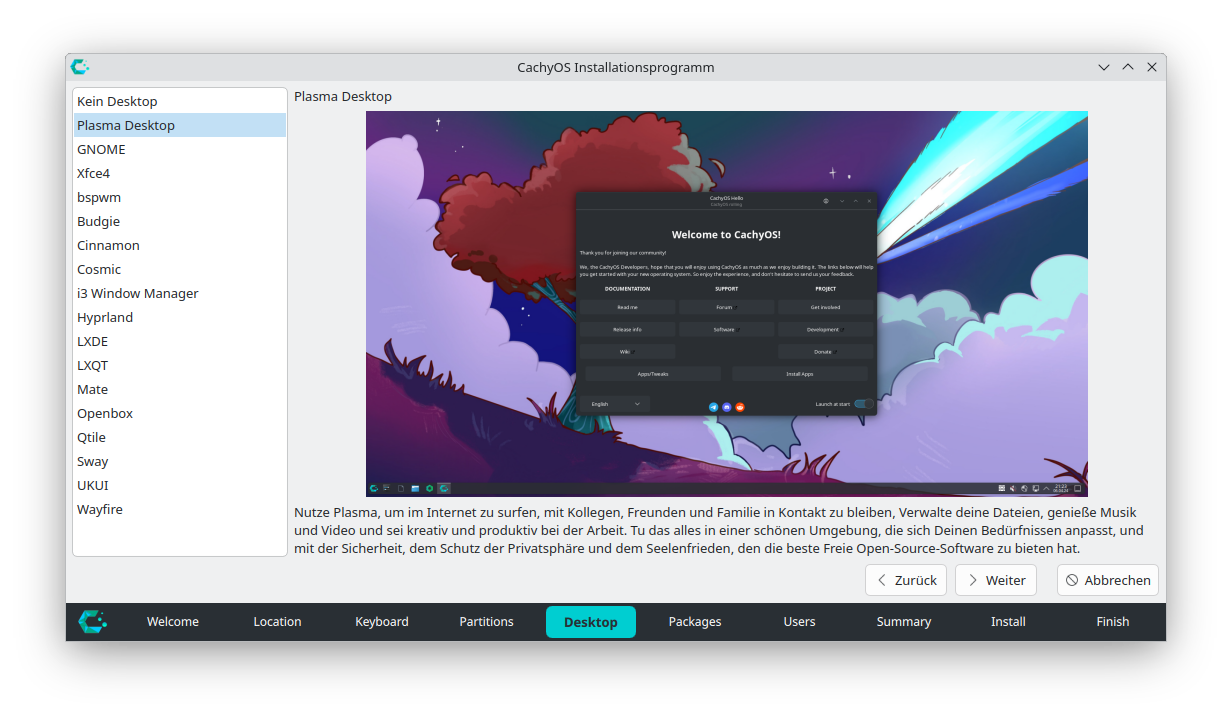1232x719 pixels.
Task: Select i3 Window Manager
Action: 180,293
